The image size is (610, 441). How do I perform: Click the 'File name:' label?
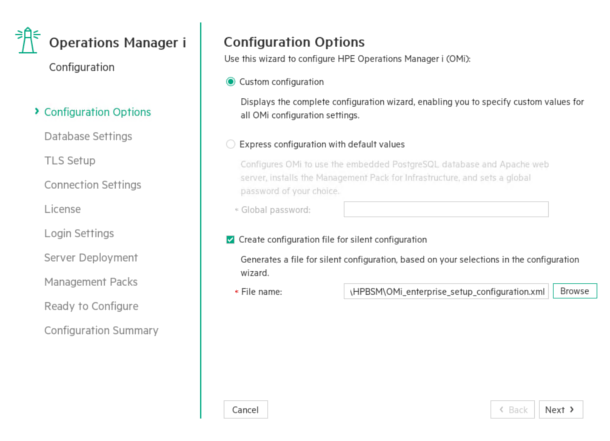(x=261, y=292)
